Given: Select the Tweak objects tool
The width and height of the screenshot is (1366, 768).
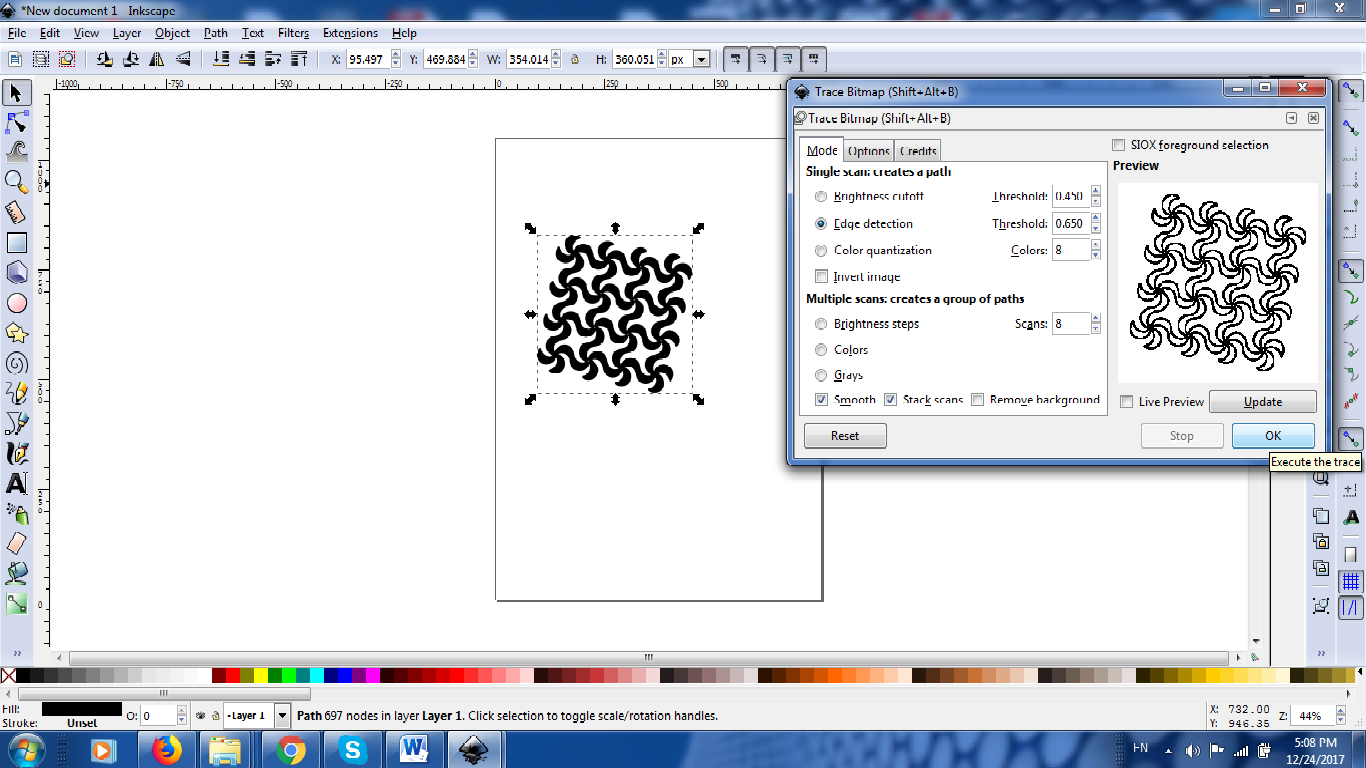Looking at the screenshot, I should click(x=17, y=152).
